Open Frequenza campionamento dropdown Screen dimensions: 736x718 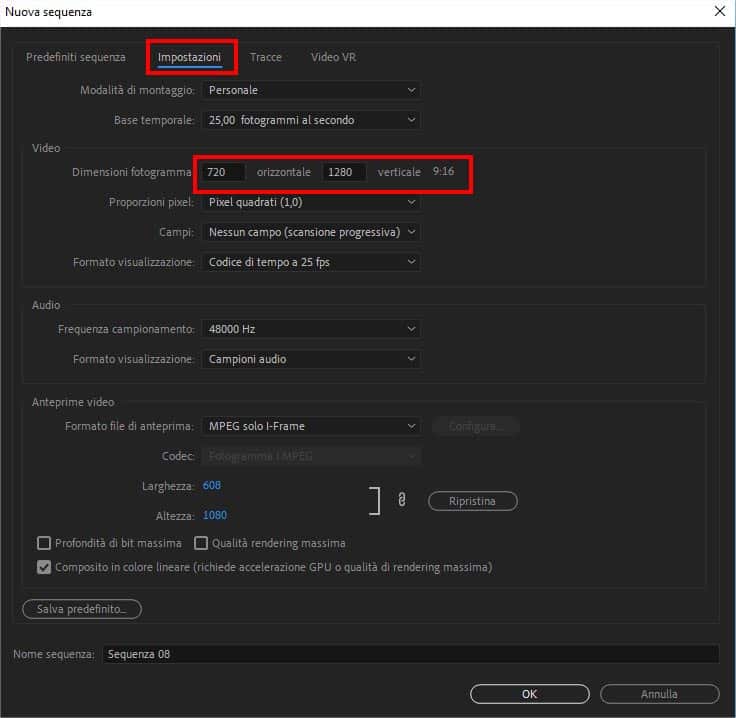point(311,329)
